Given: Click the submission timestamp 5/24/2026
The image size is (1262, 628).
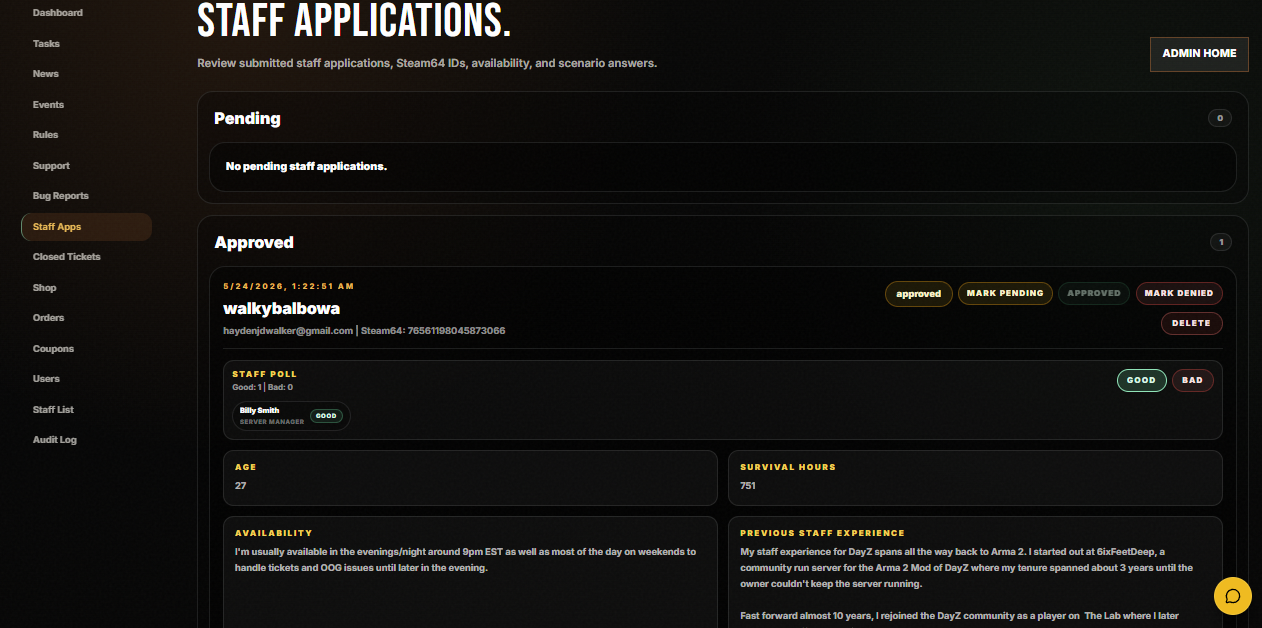Looking at the screenshot, I should 289,287.
